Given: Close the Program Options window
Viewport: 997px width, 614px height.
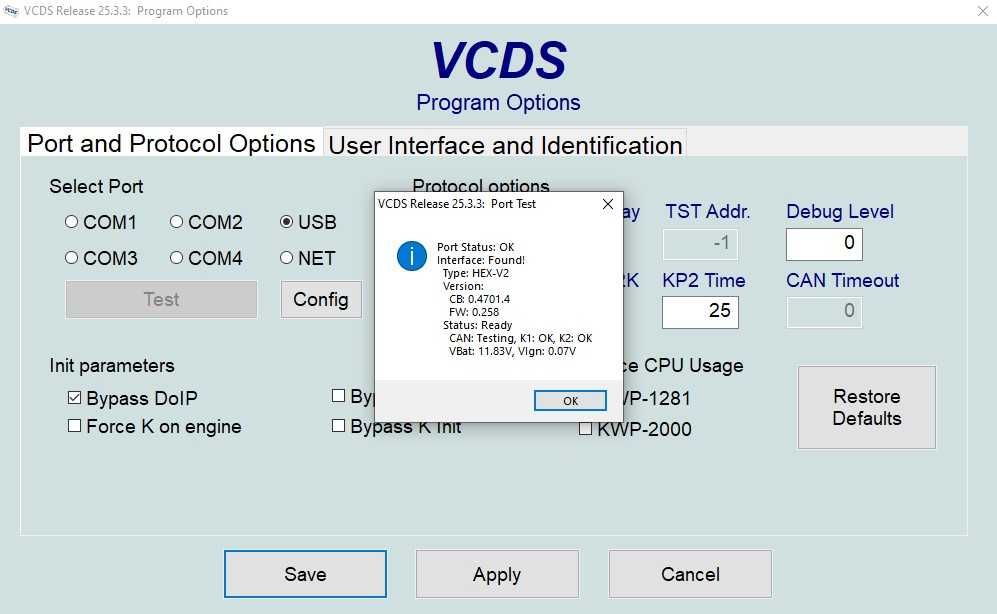Looking at the screenshot, I should coord(982,11).
